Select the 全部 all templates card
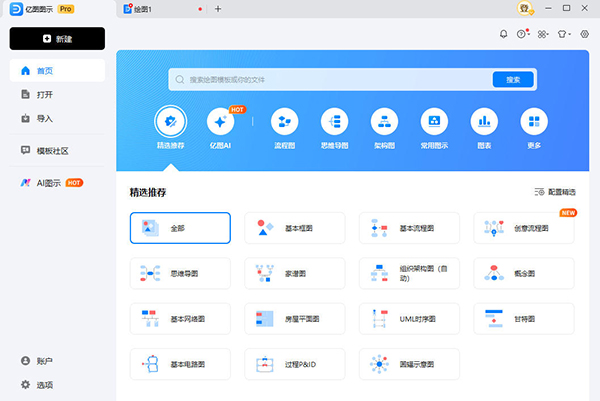 (x=180, y=228)
